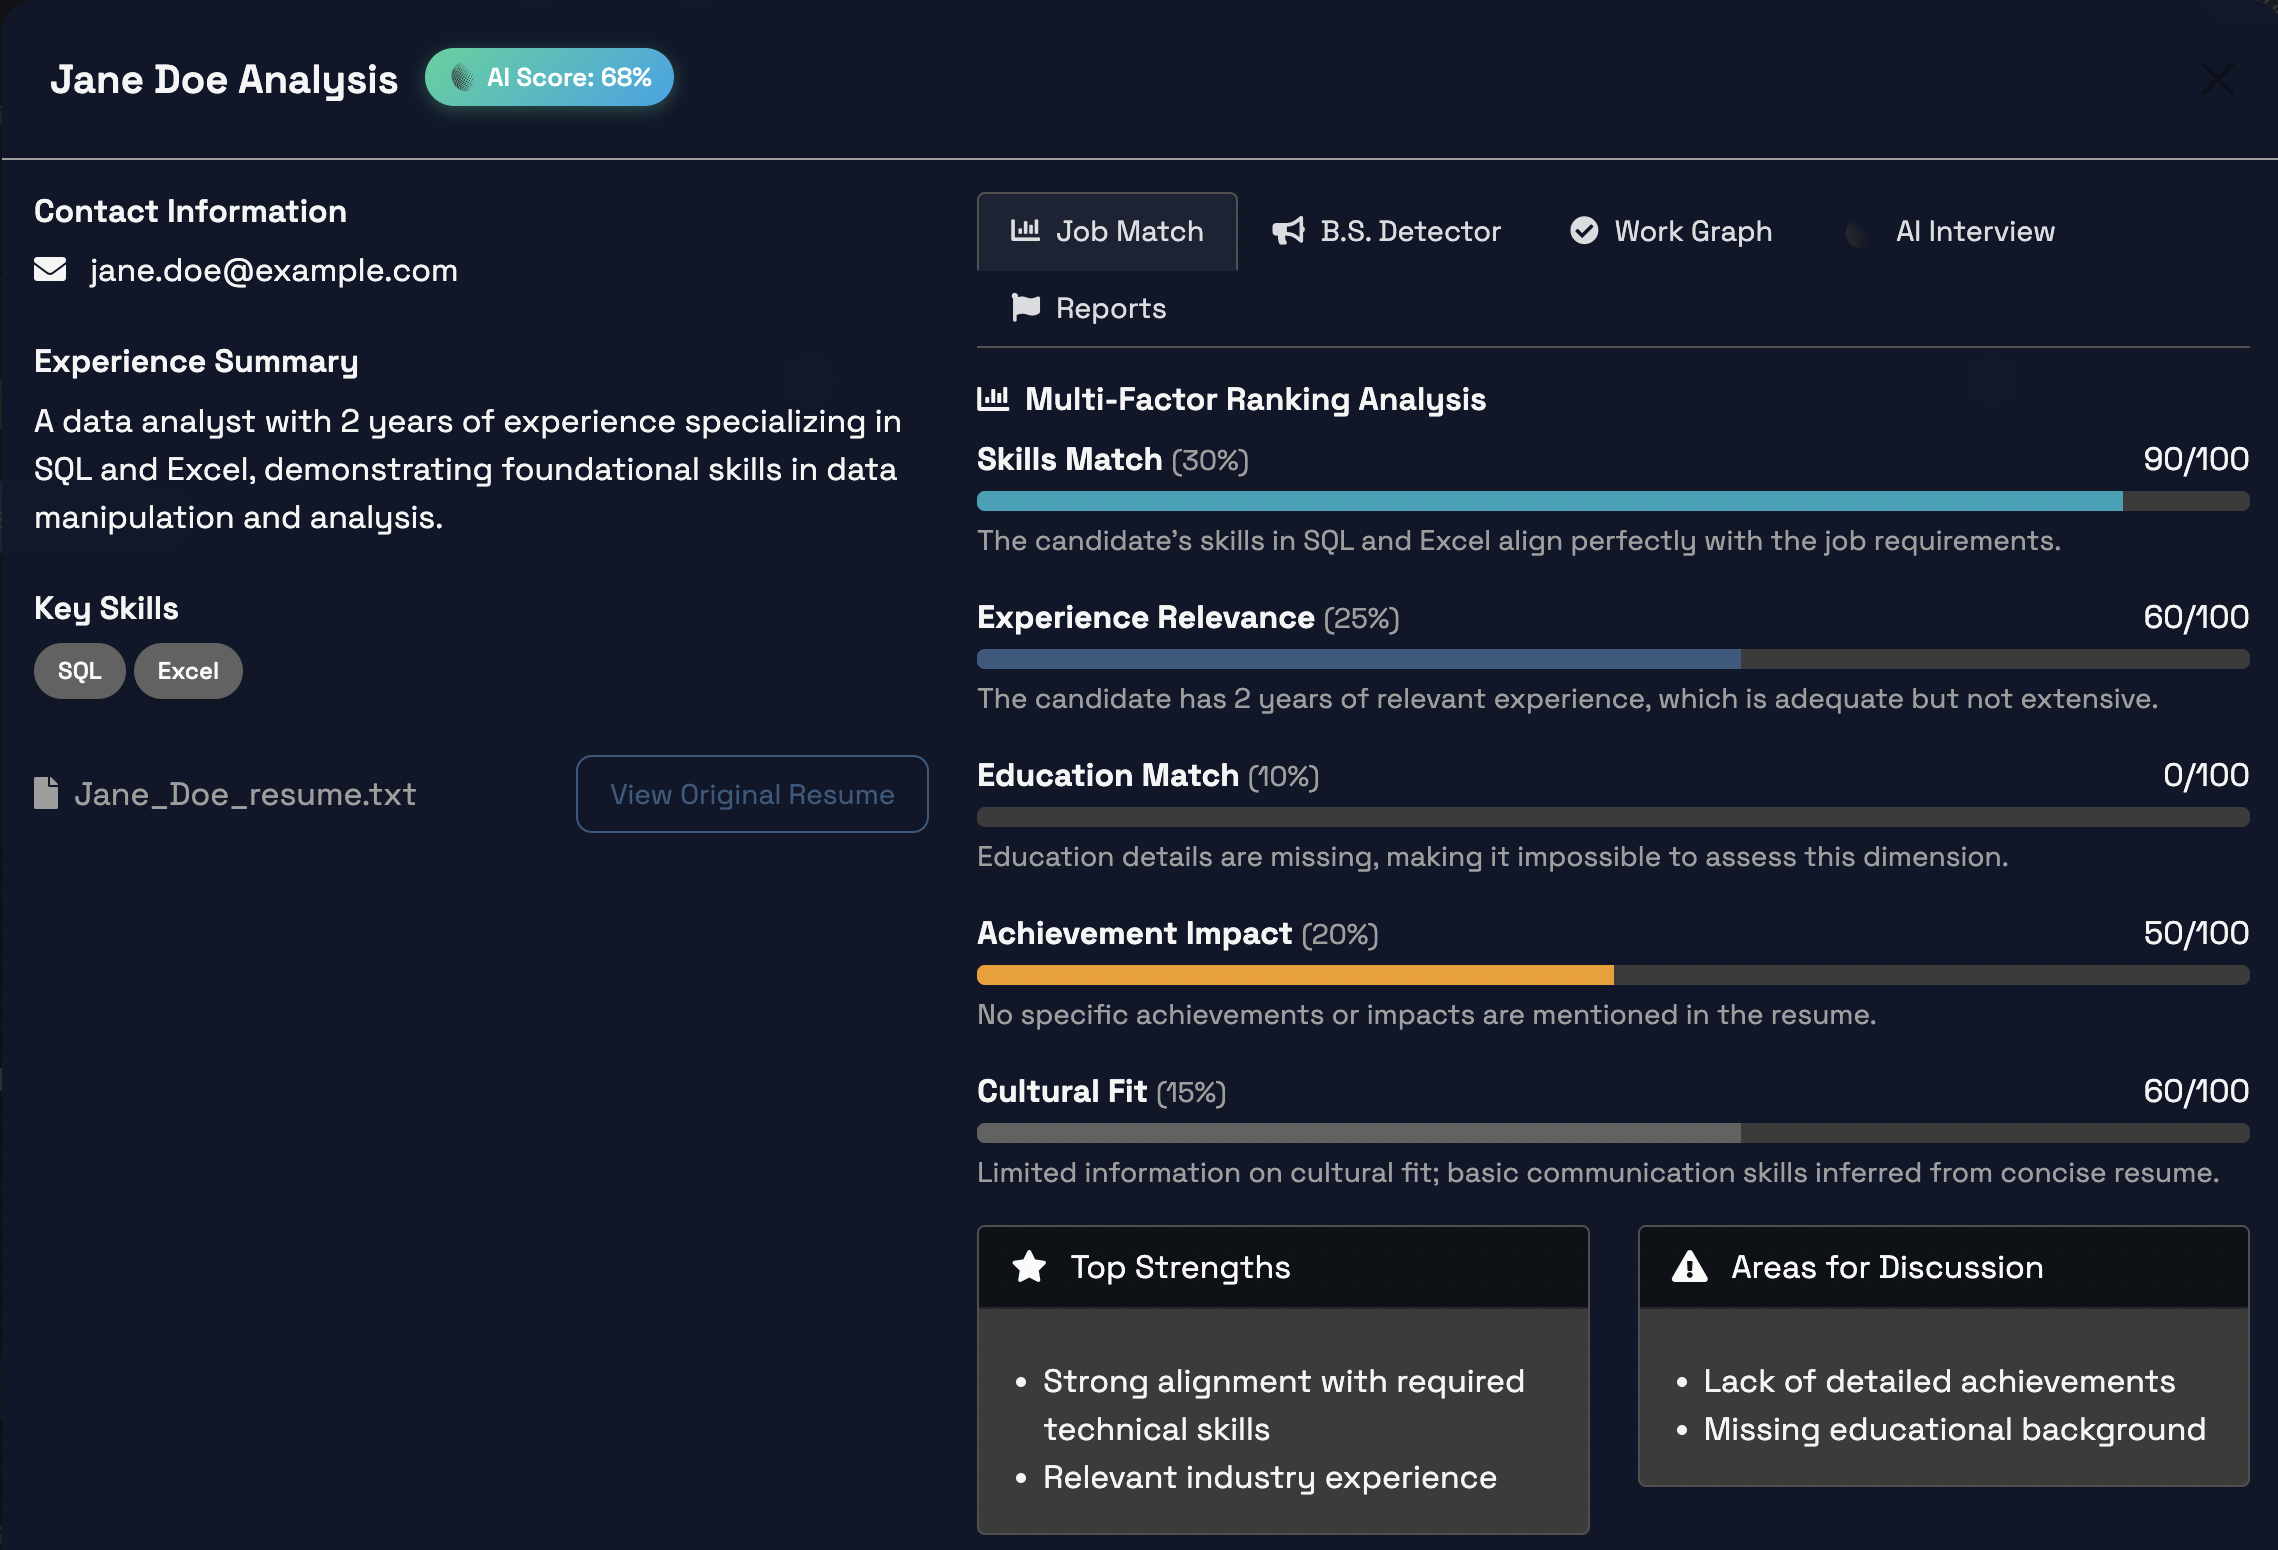Open the Work Graph tab
Screen dimensions: 2278x1550
click(1670, 231)
